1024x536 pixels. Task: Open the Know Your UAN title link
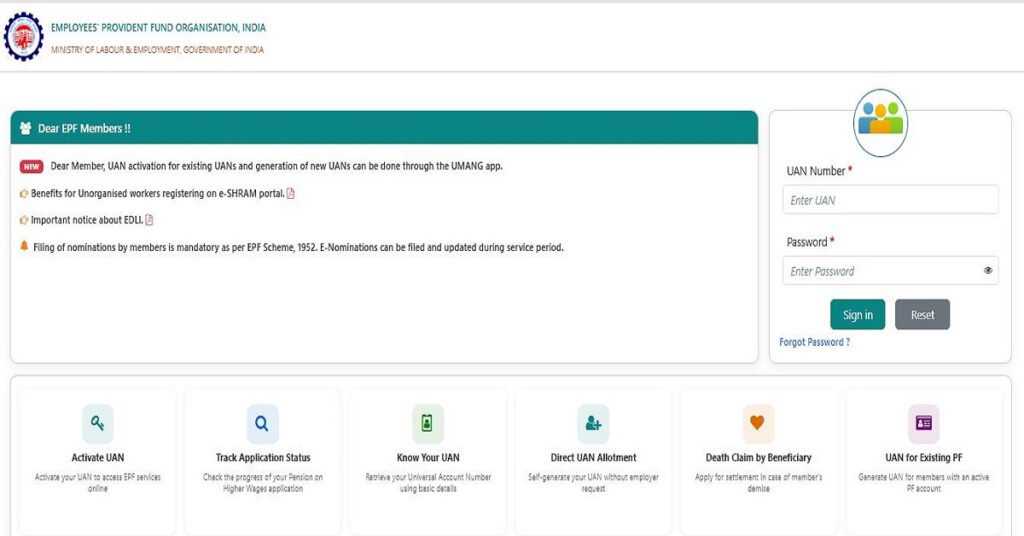pos(428,458)
